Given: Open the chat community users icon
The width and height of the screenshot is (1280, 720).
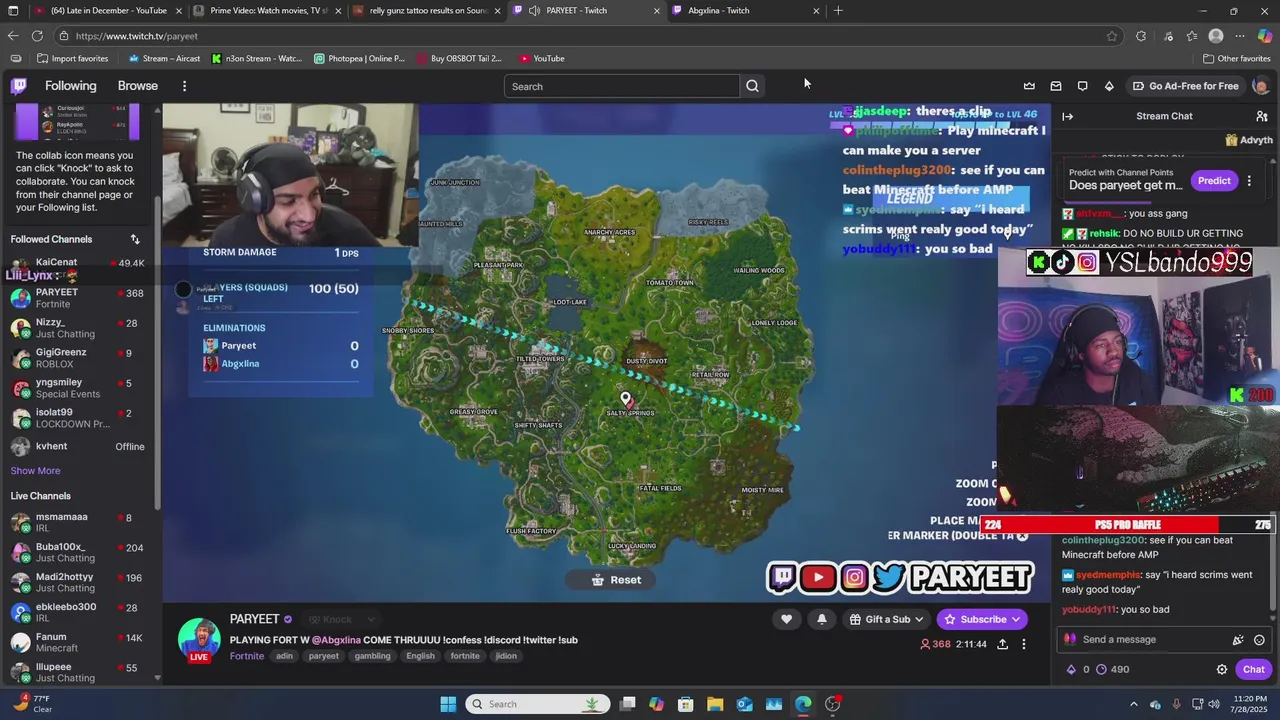Looking at the screenshot, I should [1262, 116].
